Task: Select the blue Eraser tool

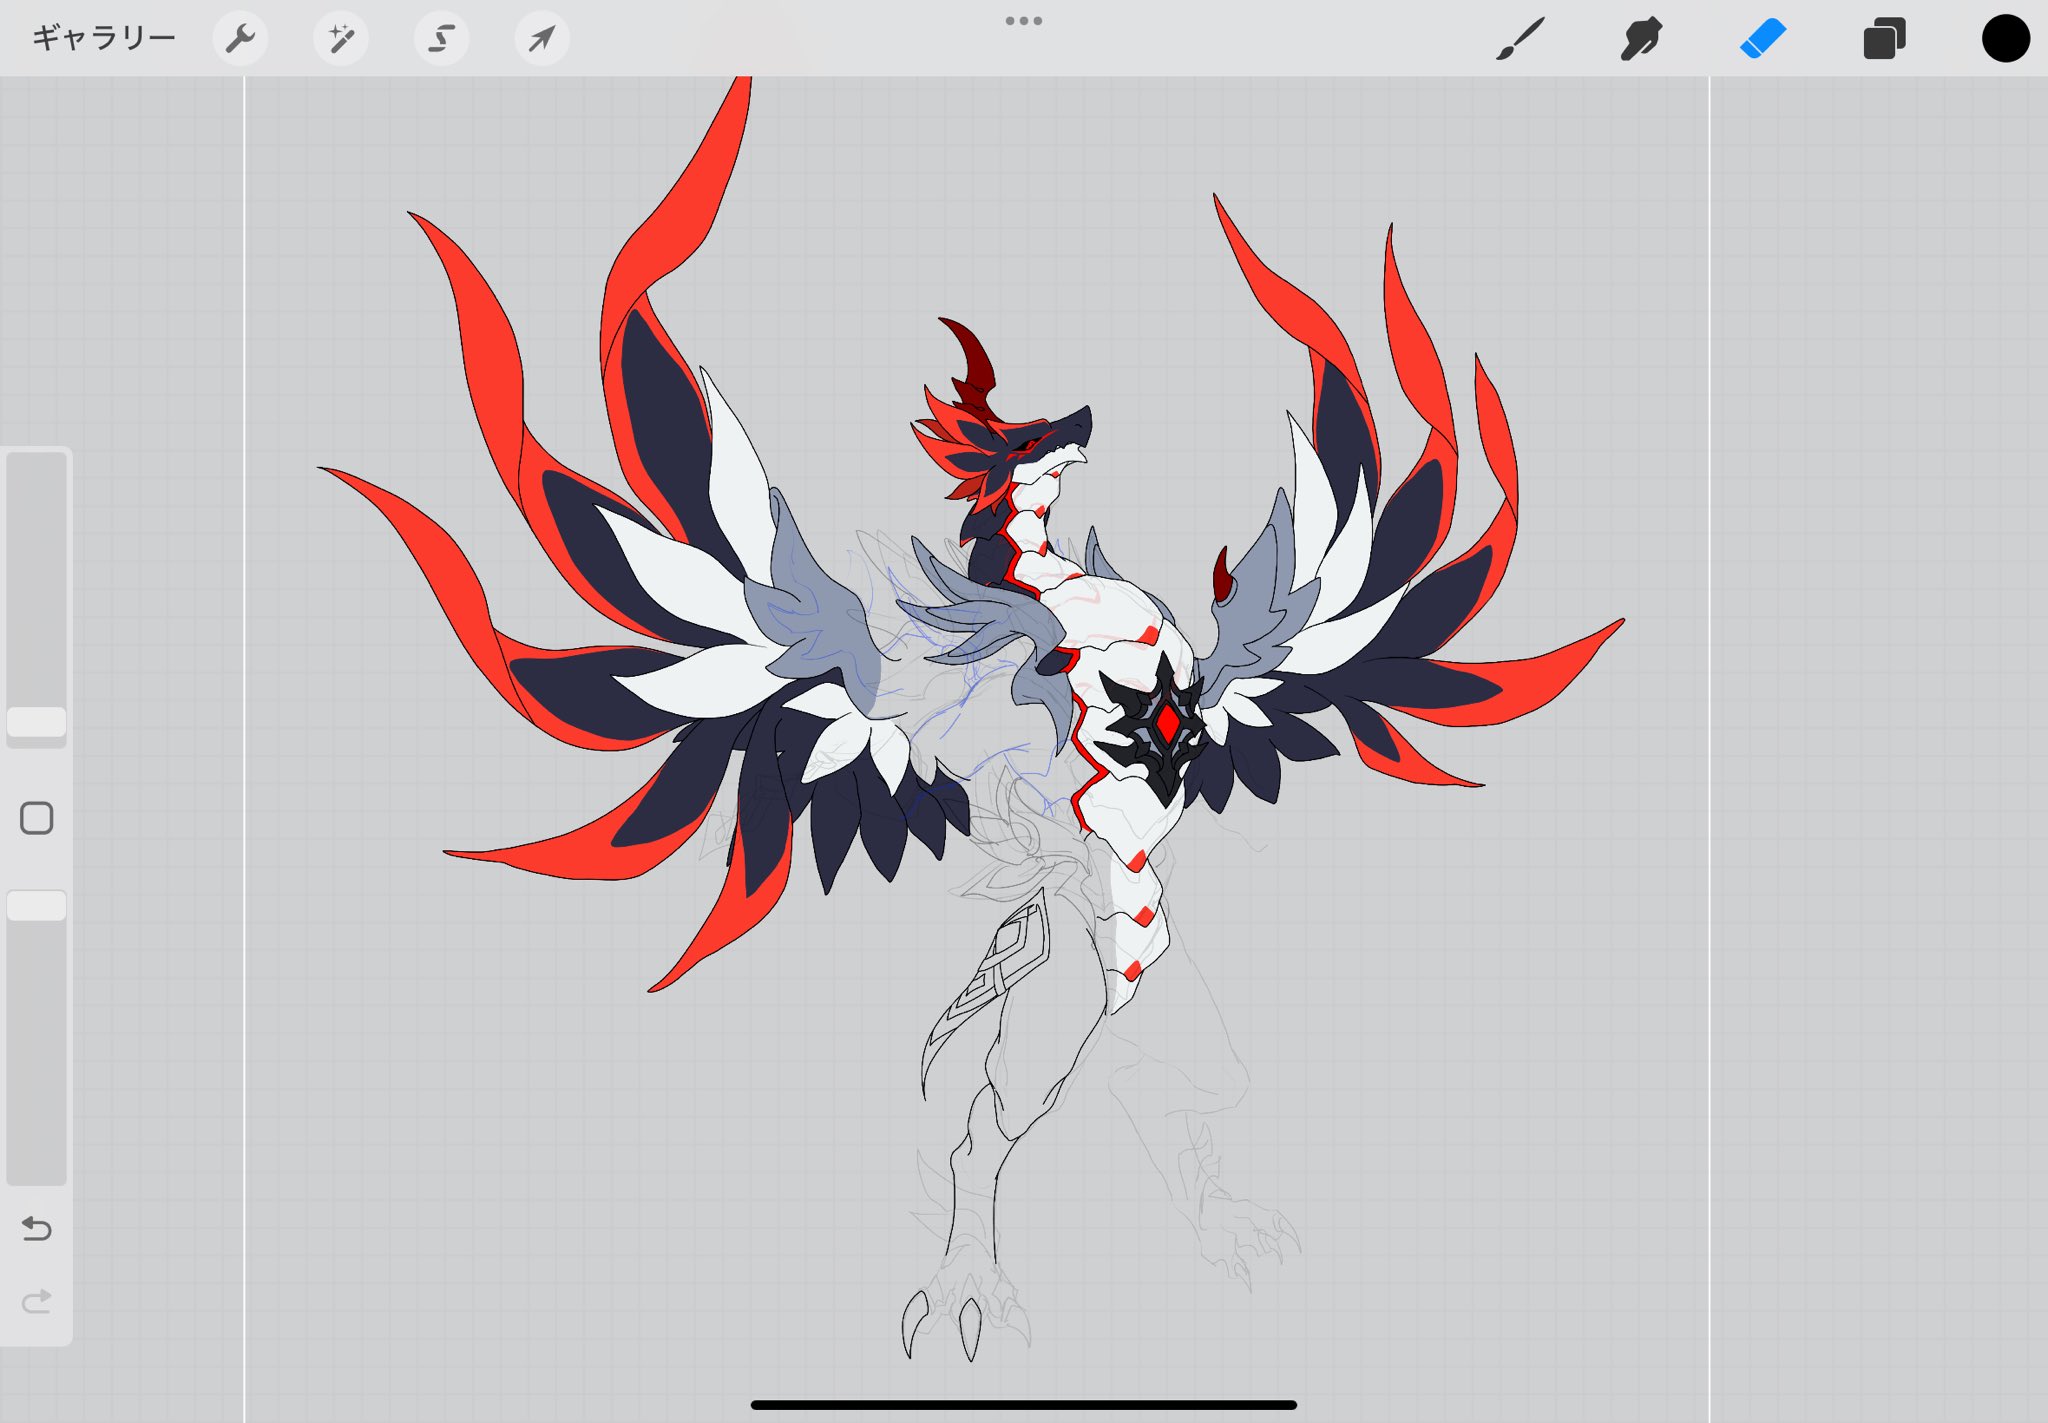Action: [x=1763, y=38]
